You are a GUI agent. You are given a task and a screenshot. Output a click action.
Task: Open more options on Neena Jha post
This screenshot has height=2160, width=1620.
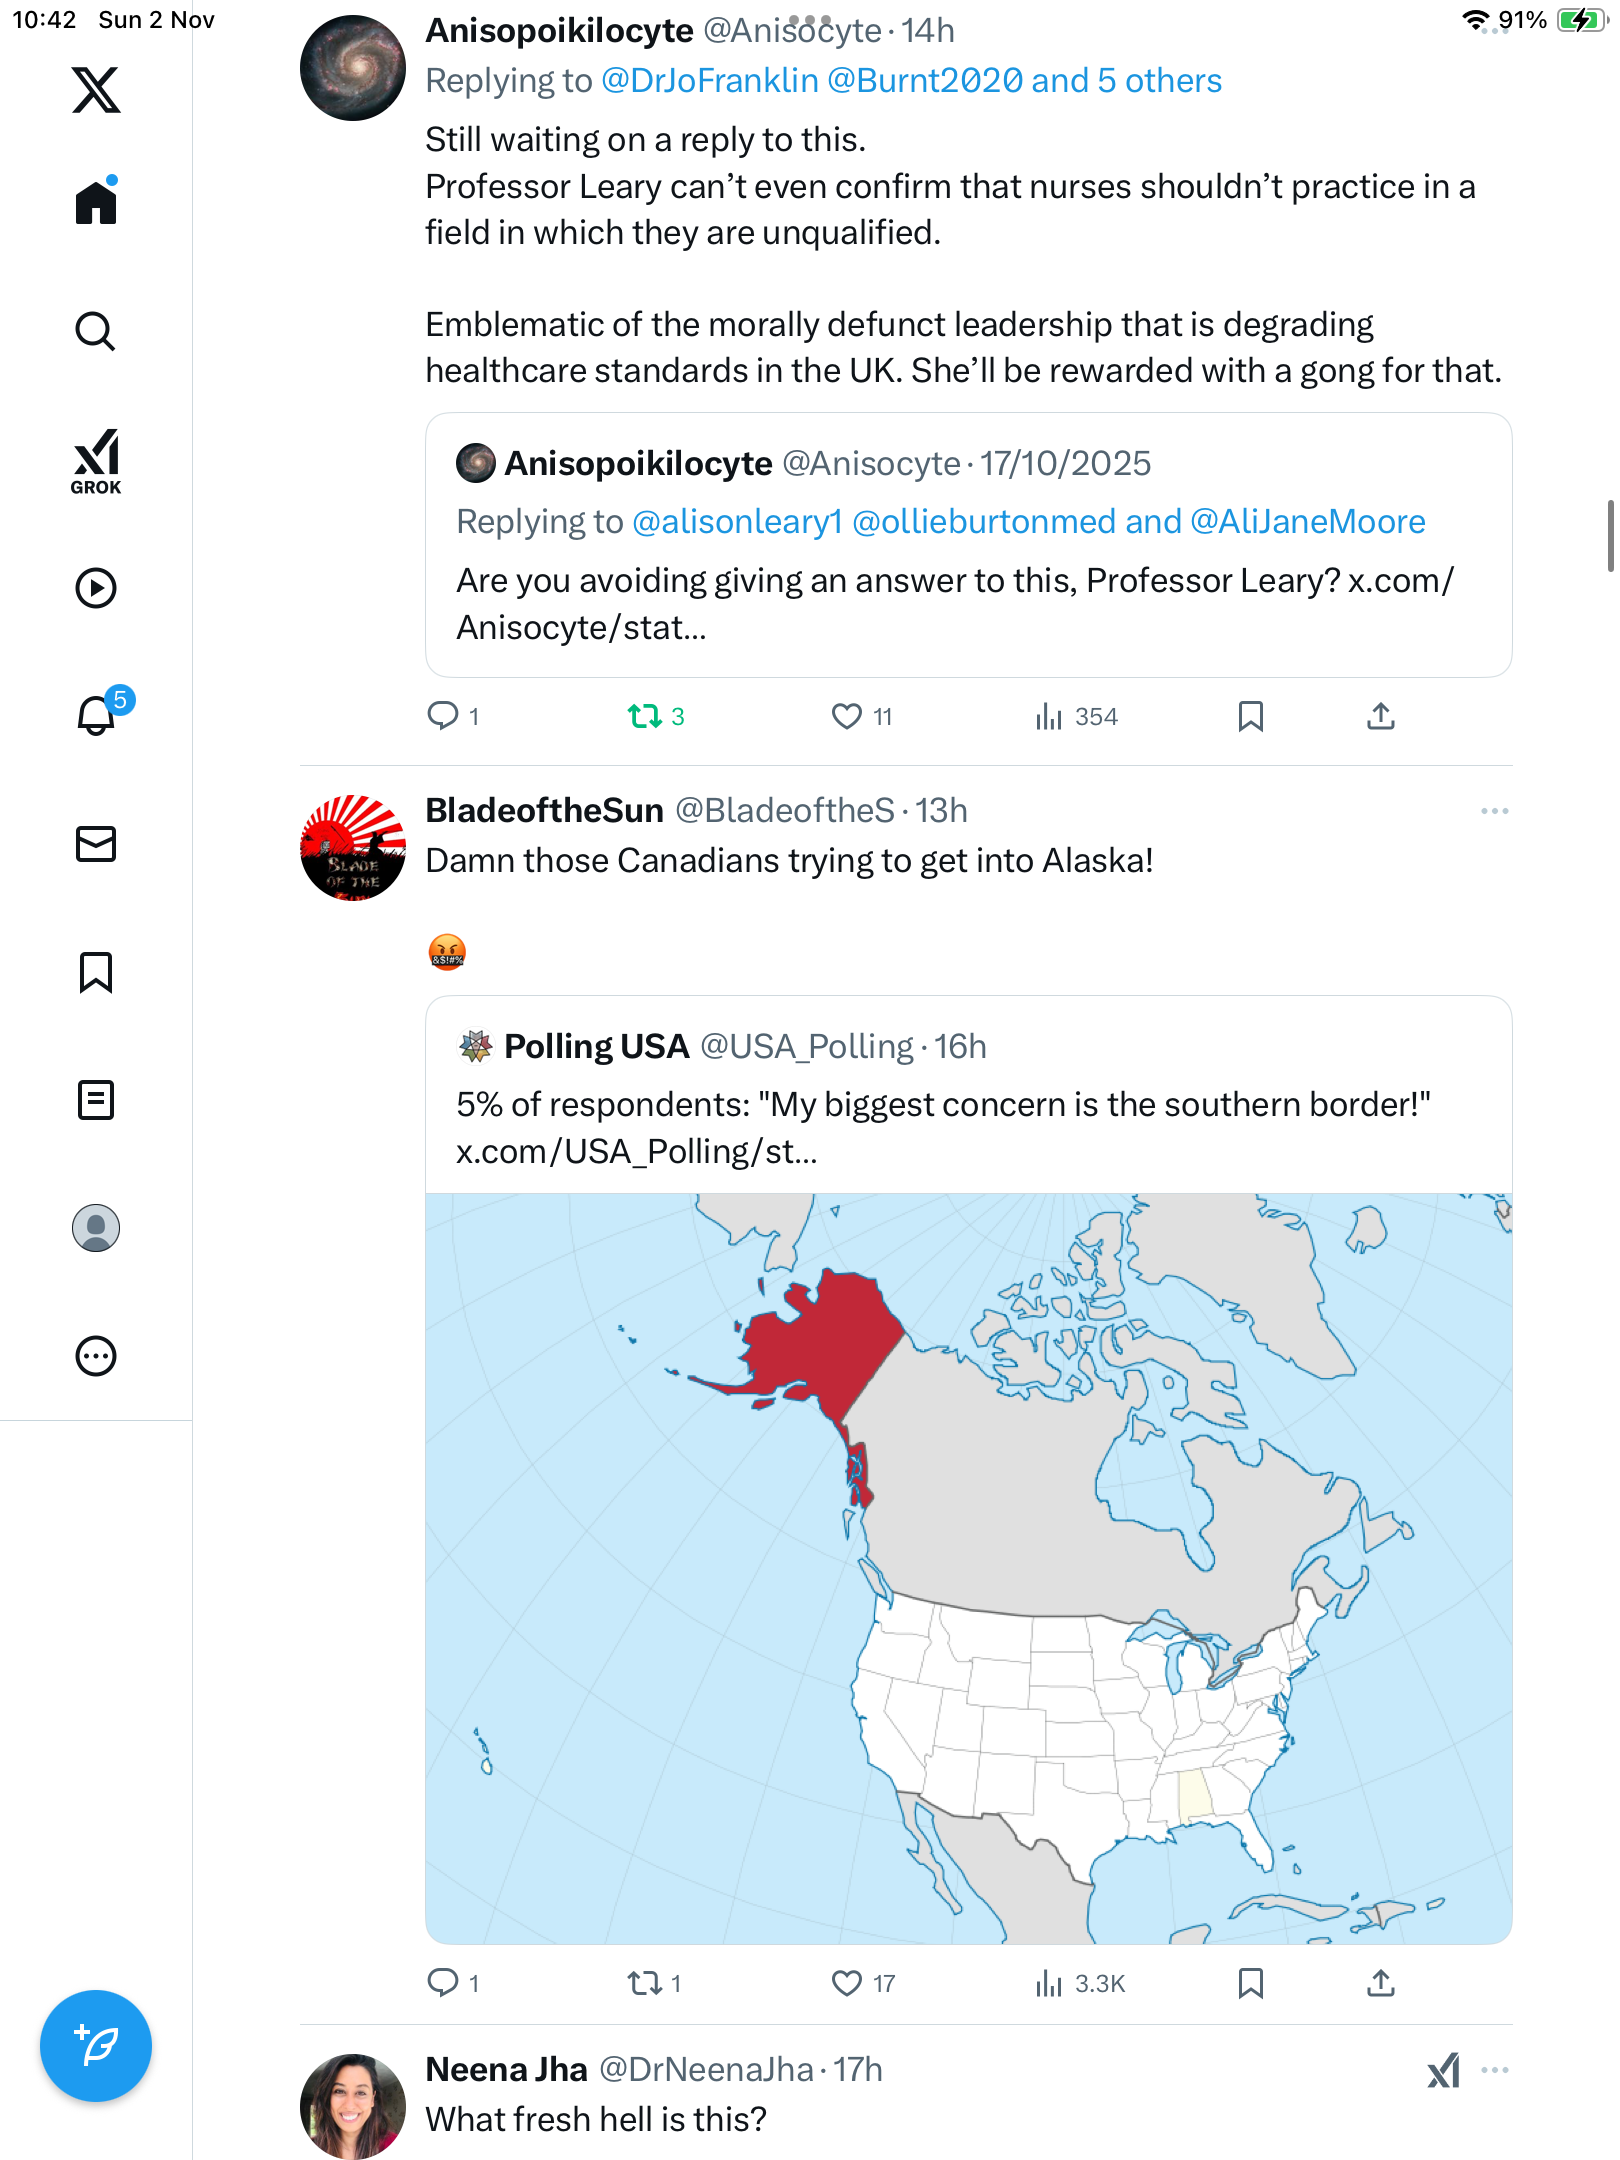click(x=1494, y=2070)
